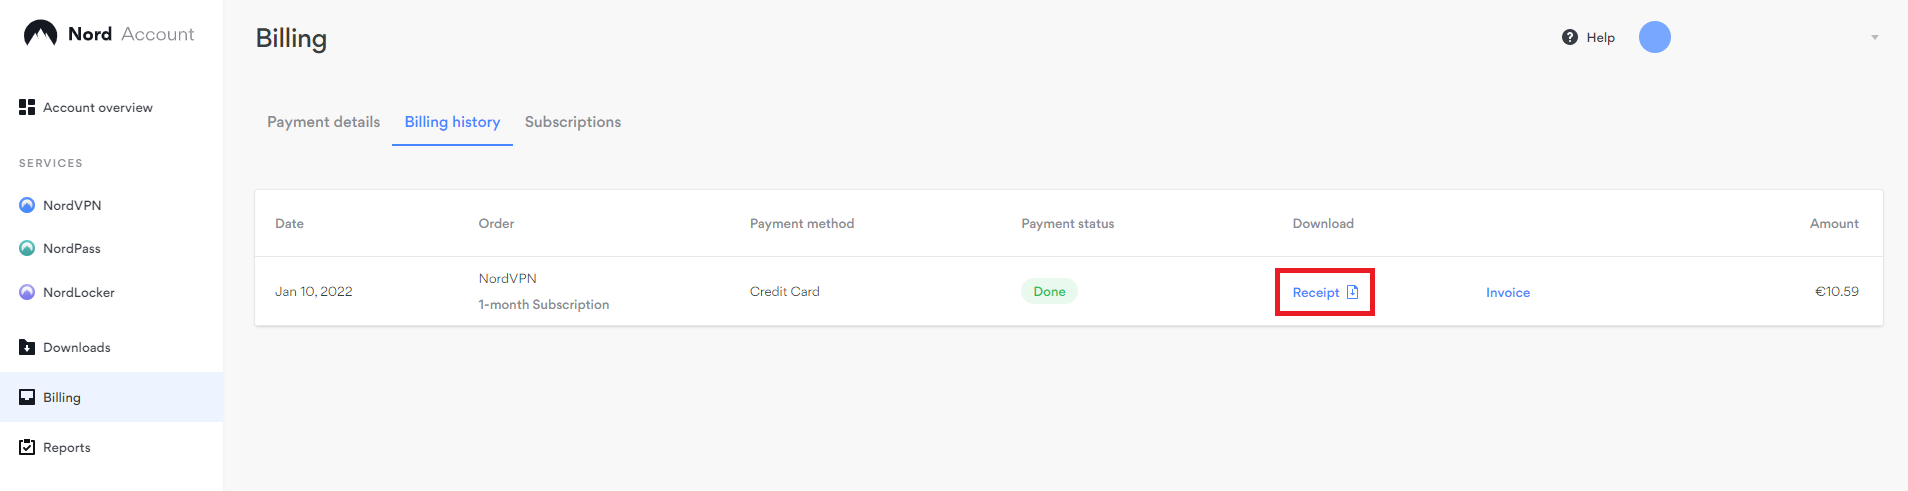Click the NordPass service icon
Screen dimensions: 1908x491
pos(27,248)
